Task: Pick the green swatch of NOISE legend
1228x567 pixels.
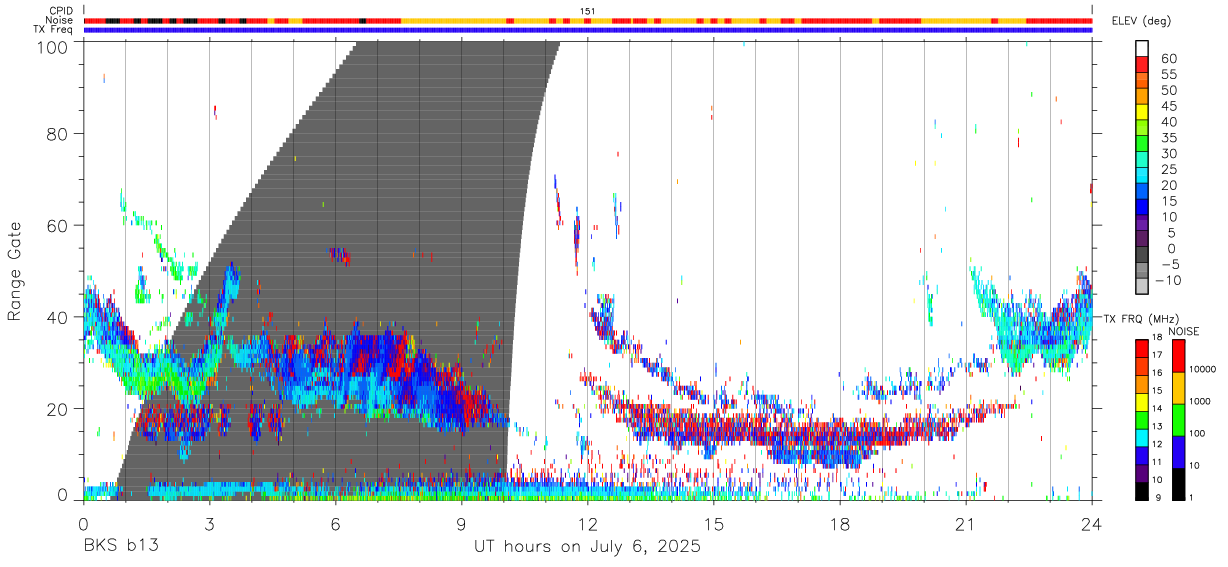Action: (1178, 420)
